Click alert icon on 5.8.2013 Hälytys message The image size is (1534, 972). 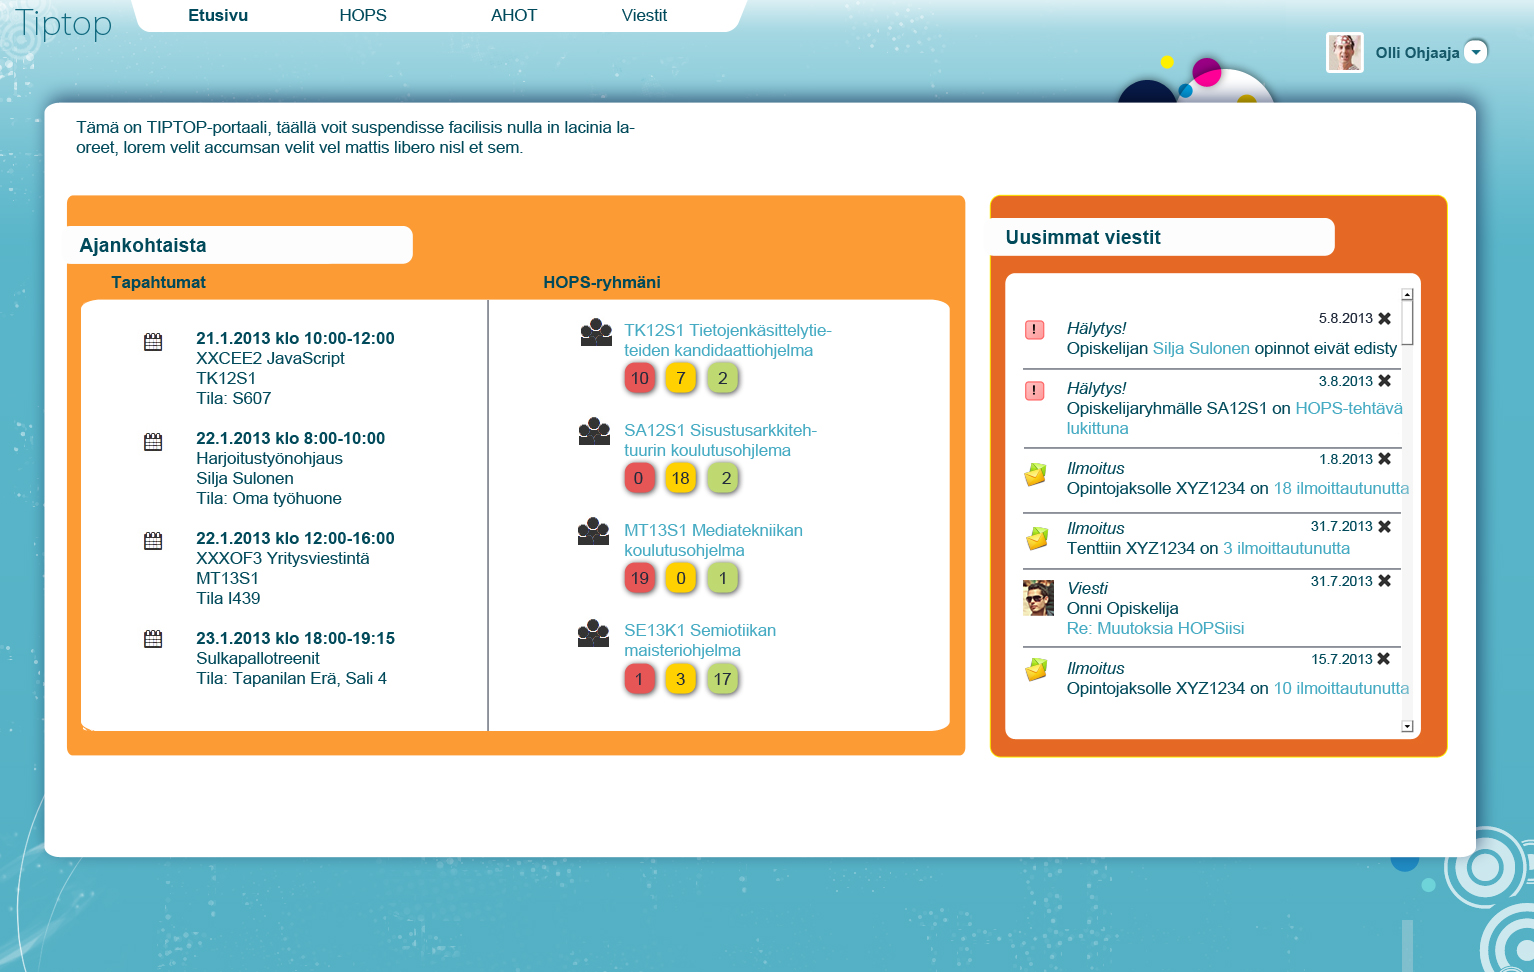pos(1035,330)
